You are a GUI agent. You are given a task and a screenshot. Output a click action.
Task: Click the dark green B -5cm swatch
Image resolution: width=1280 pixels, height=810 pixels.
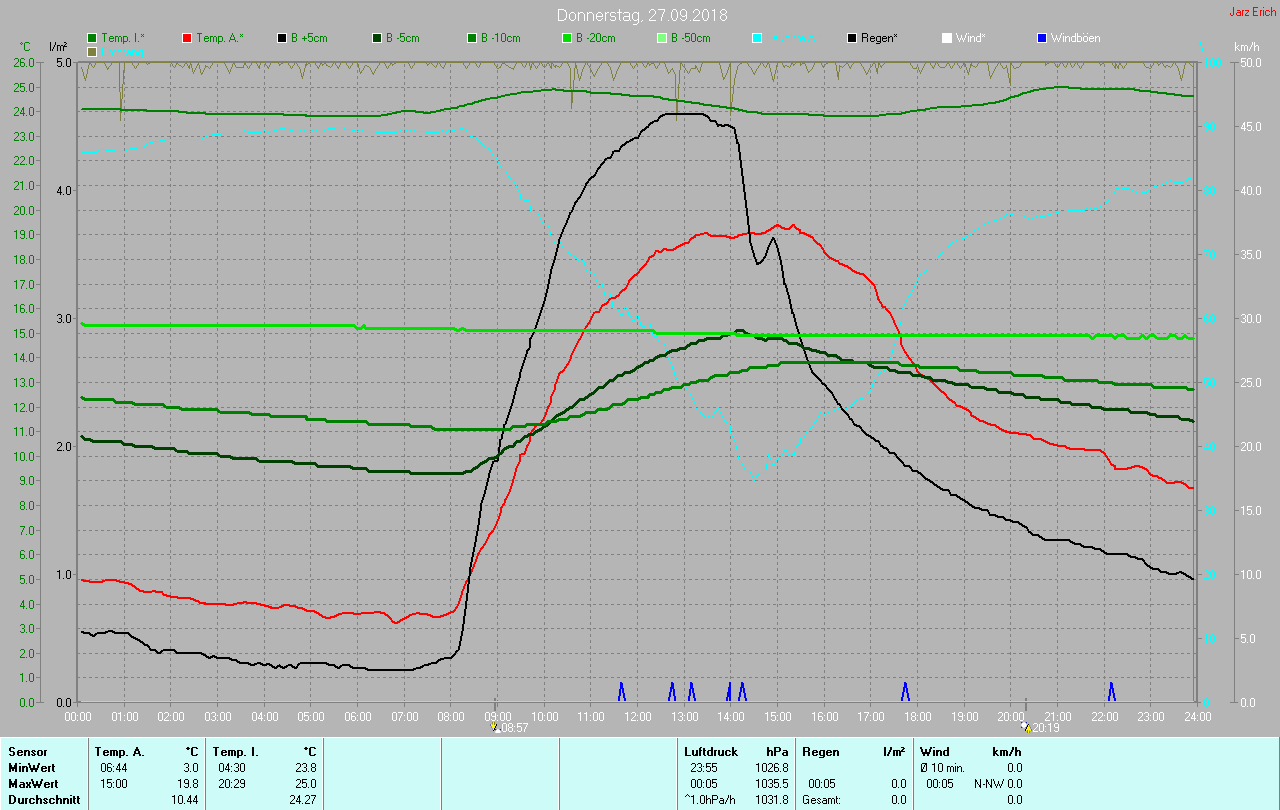pyautogui.click(x=377, y=38)
